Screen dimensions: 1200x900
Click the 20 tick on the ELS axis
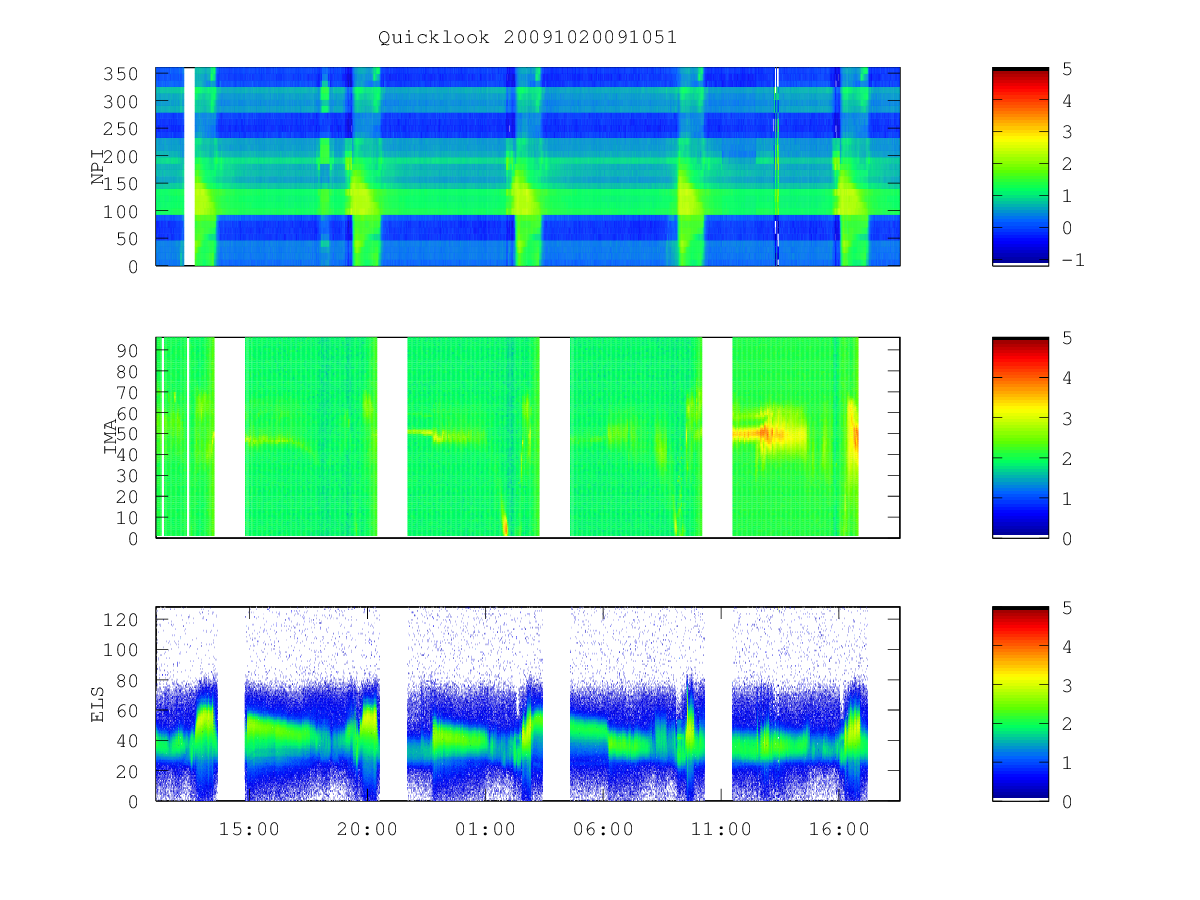tap(127, 772)
